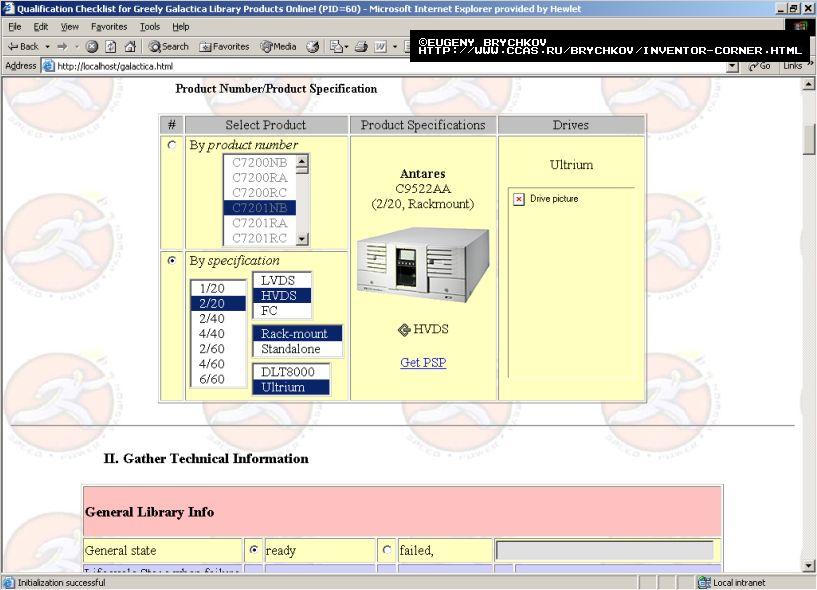Open the address bar dropdown arrow
The image size is (817, 590).
click(x=732, y=66)
